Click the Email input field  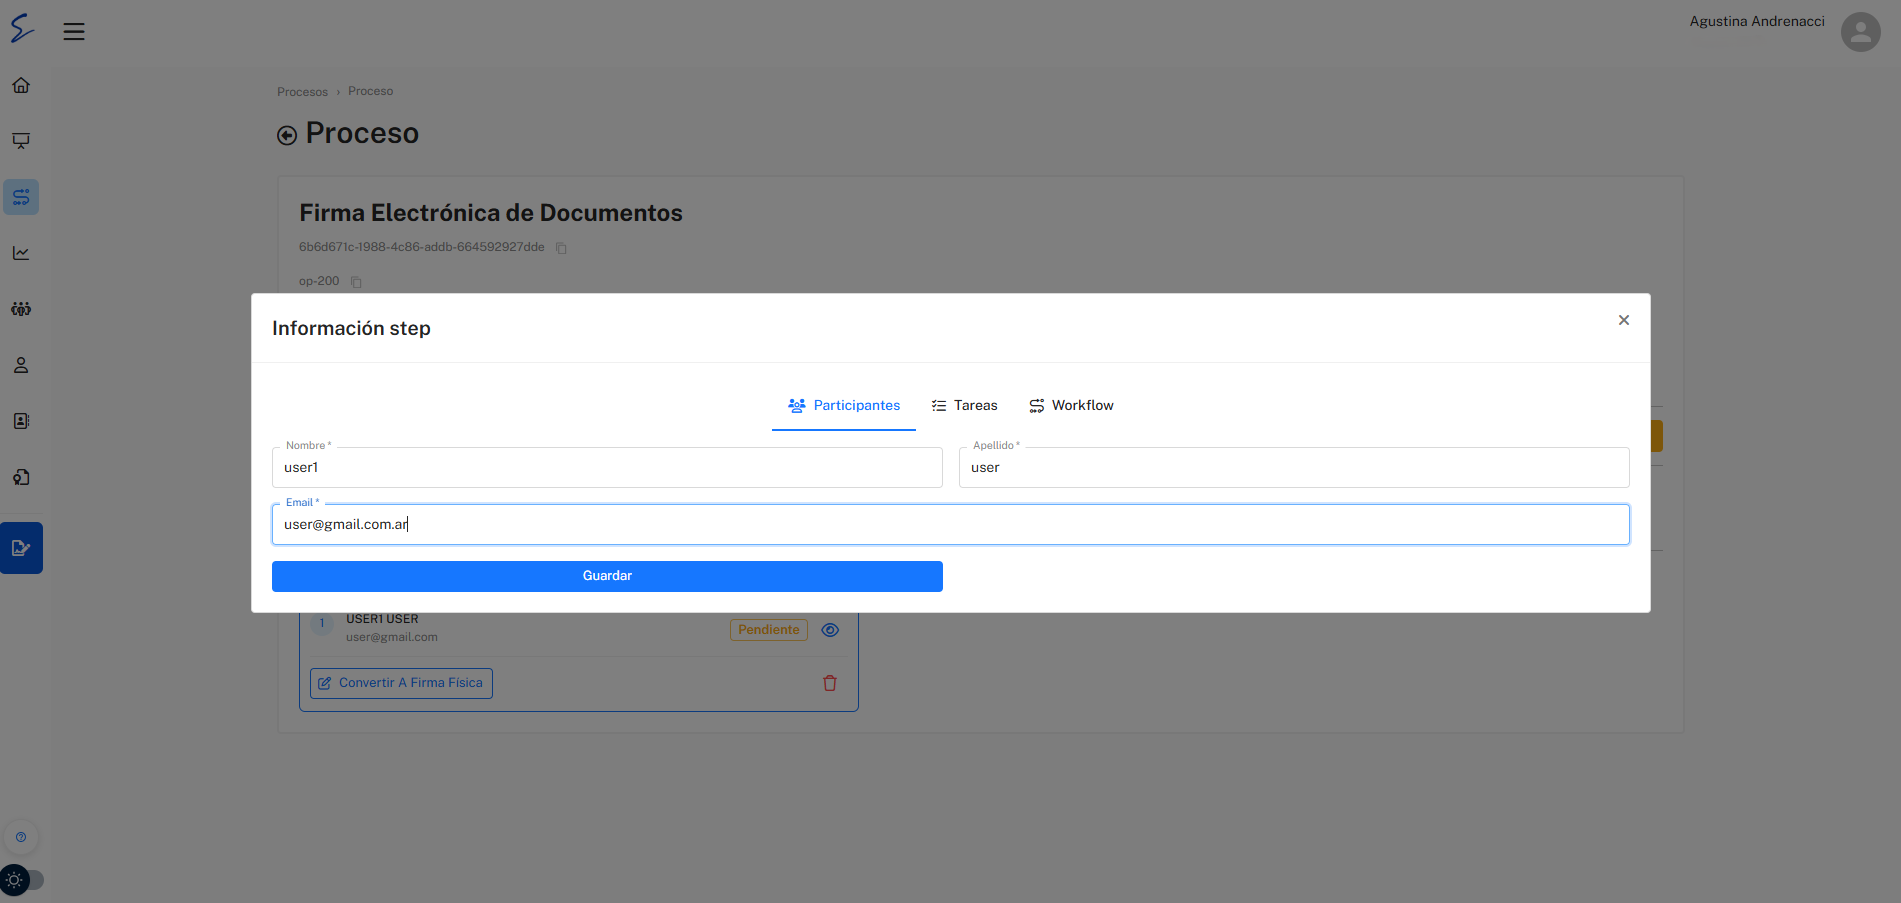click(951, 524)
